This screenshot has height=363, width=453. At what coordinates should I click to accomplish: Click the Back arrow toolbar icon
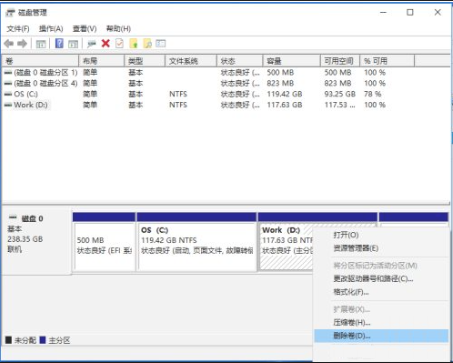pyautogui.click(x=9, y=43)
